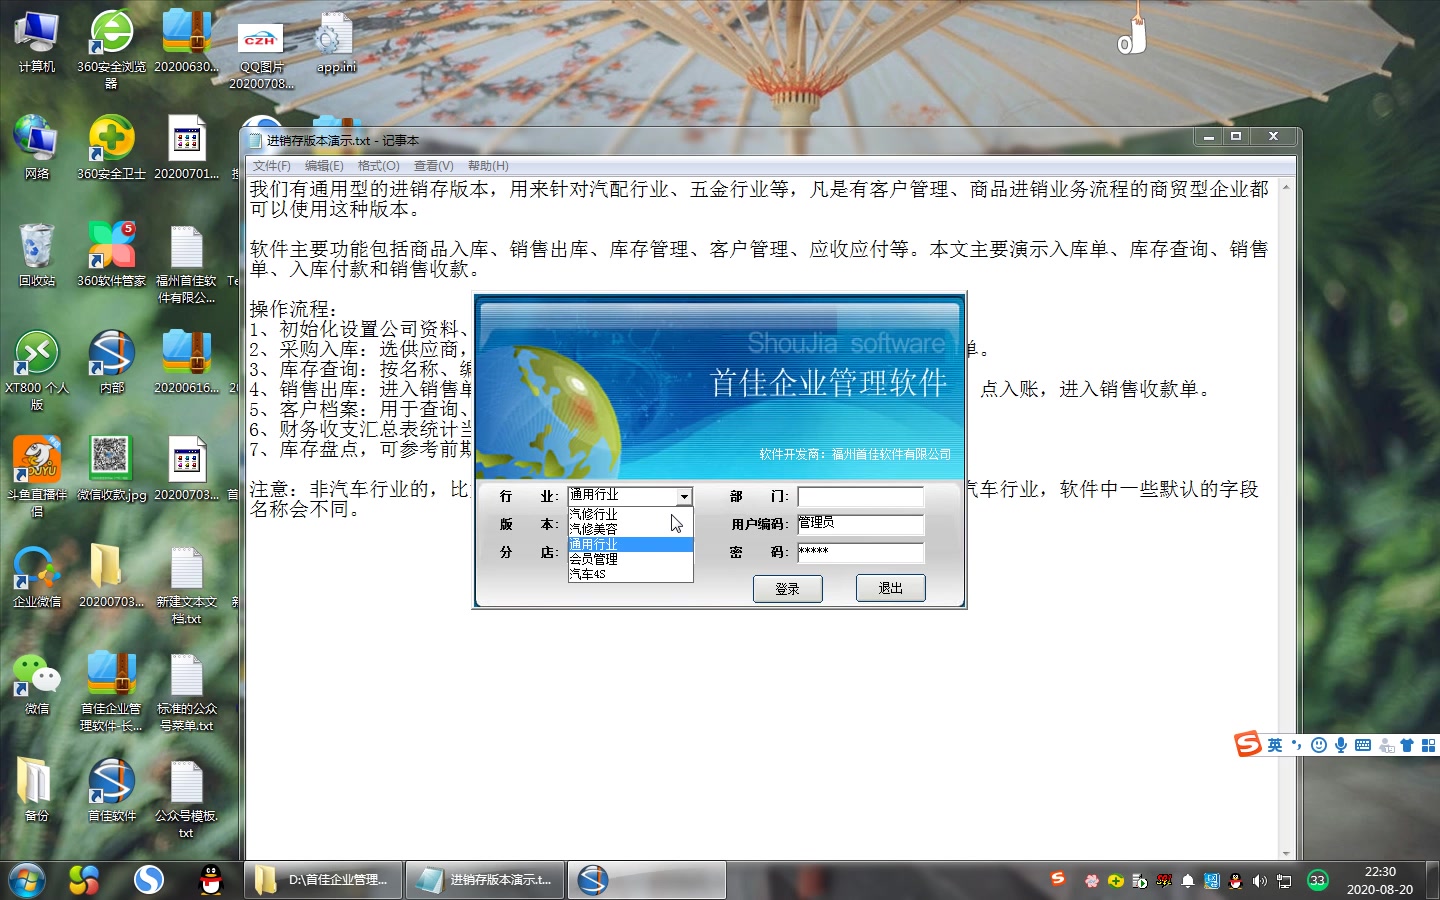Open the Notepad 格式(O) menu

pyautogui.click(x=378, y=166)
